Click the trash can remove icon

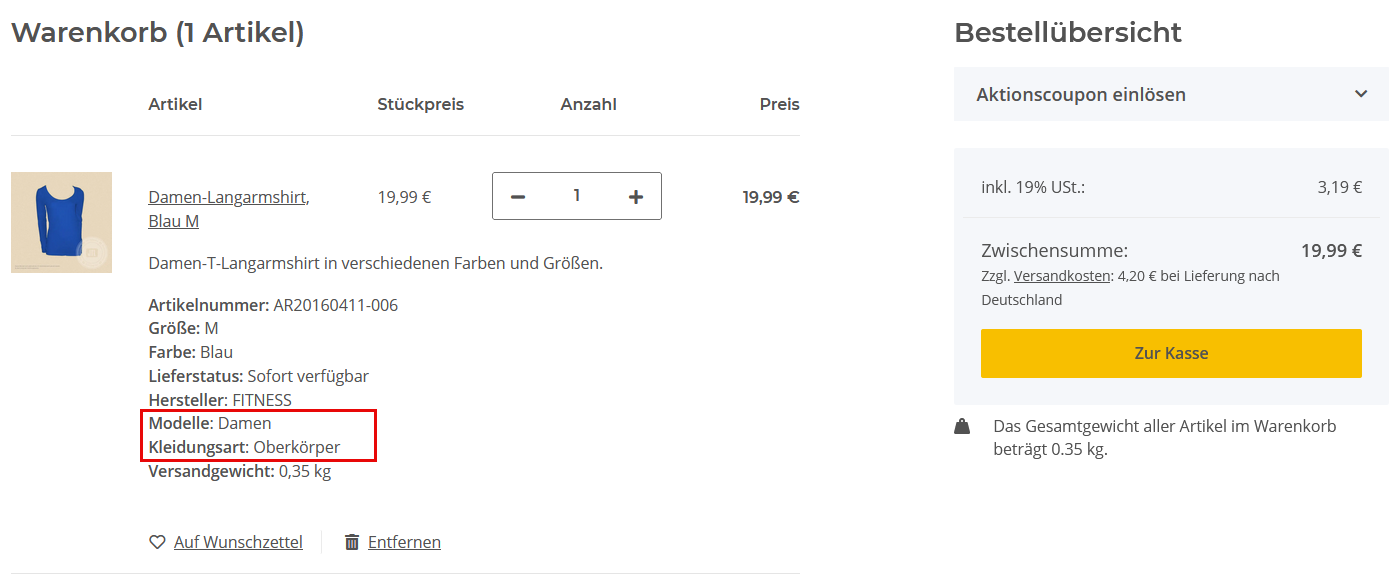click(x=352, y=542)
